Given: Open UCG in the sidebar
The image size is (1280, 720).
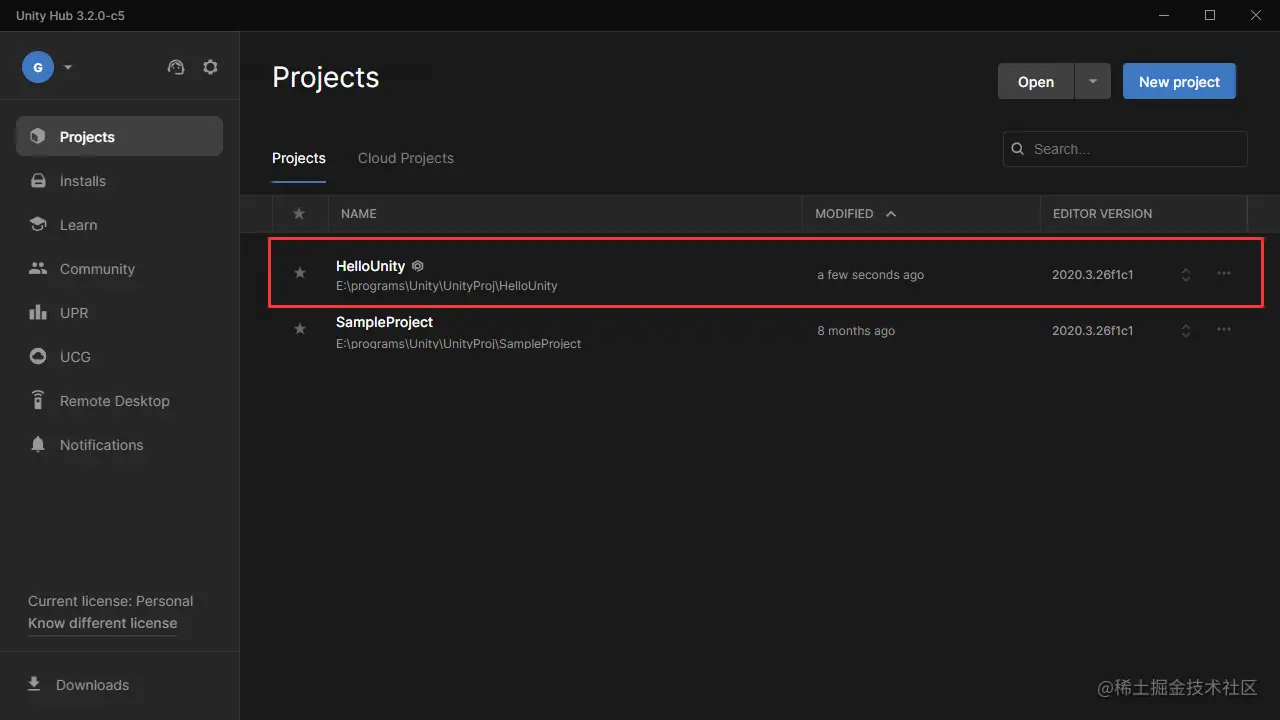Looking at the screenshot, I should (x=119, y=357).
